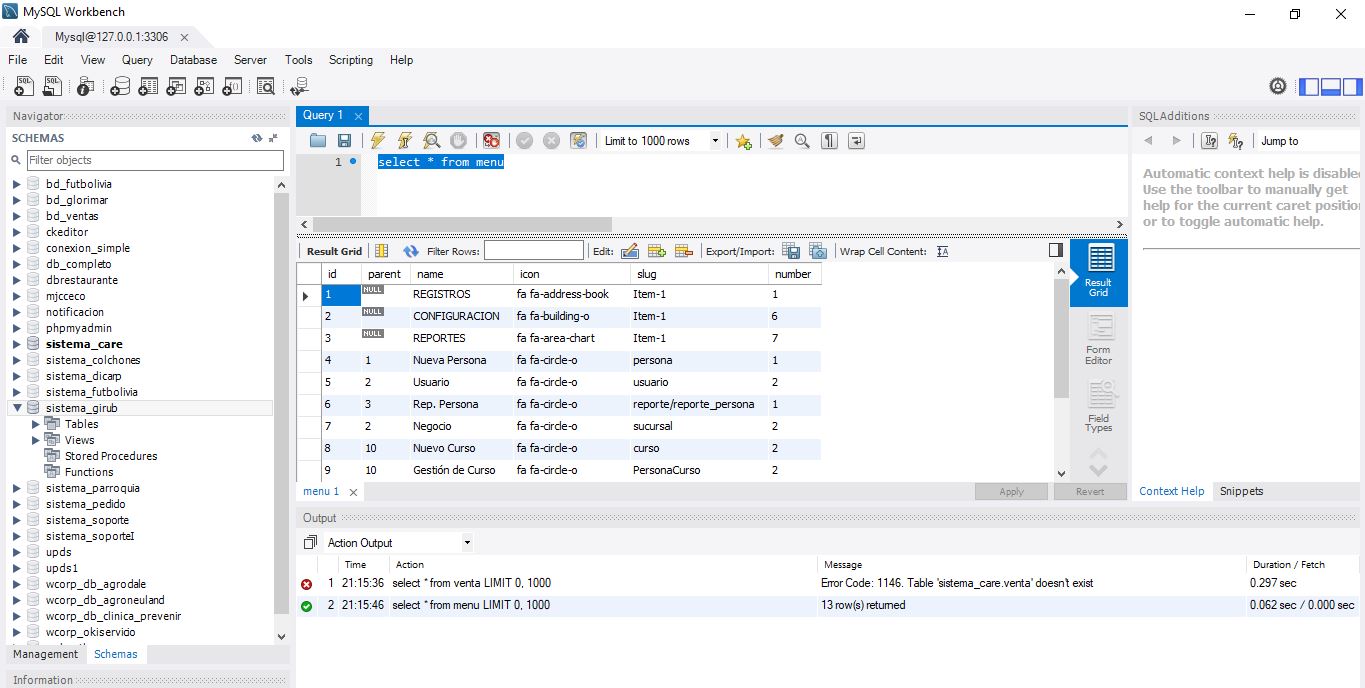1365x688 pixels.
Task: Go to the home screen icon
Action: pyautogui.click(x=21, y=36)
